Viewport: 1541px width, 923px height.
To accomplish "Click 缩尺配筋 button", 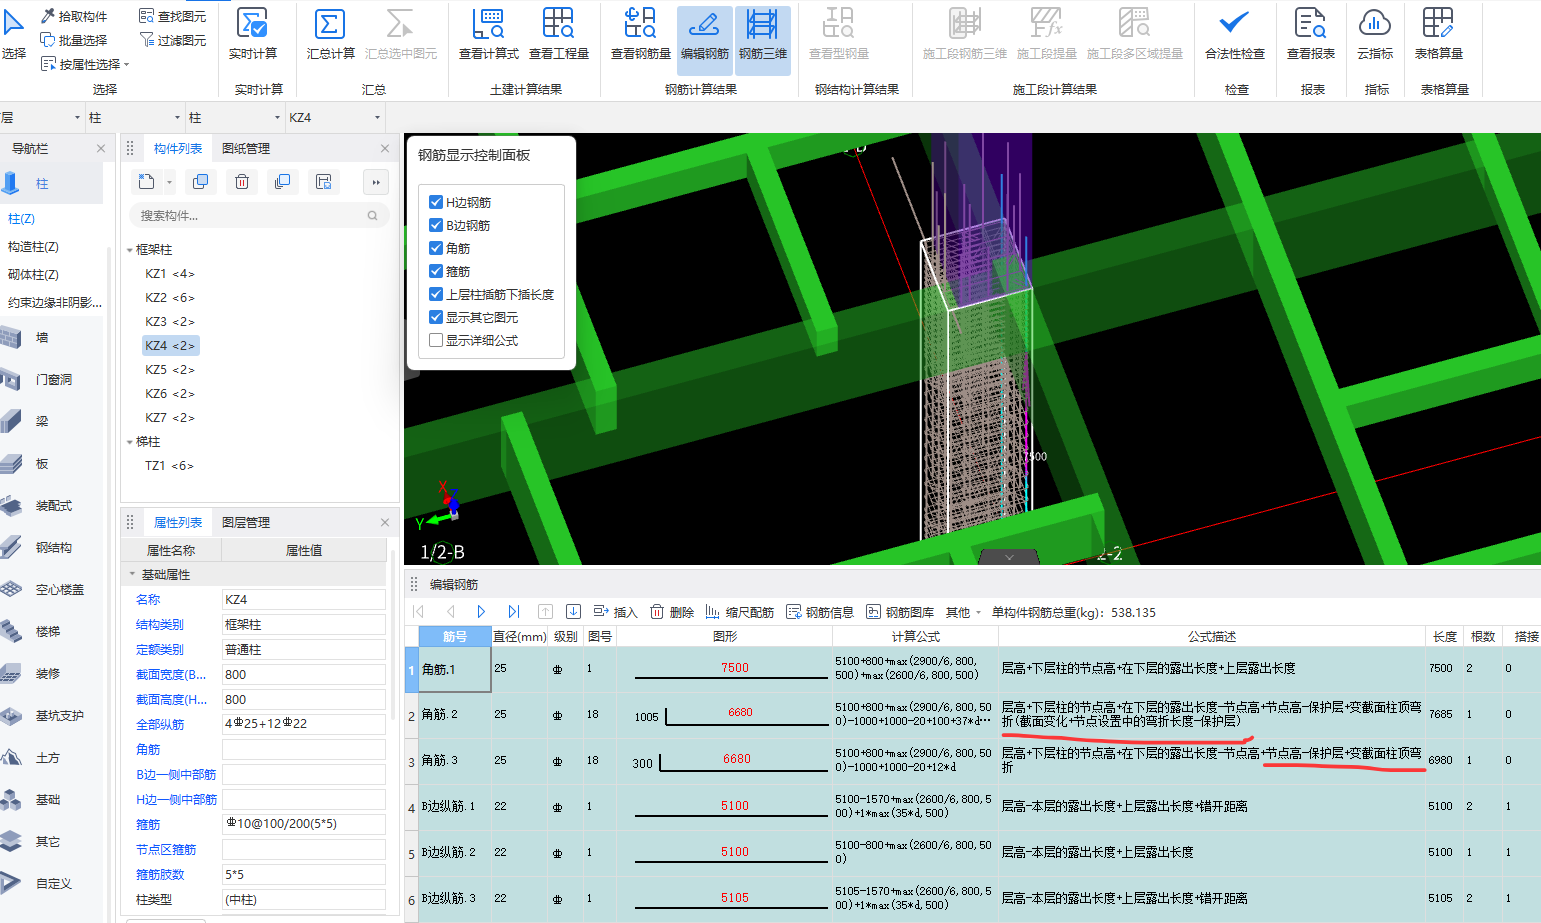I will point(740,612).
